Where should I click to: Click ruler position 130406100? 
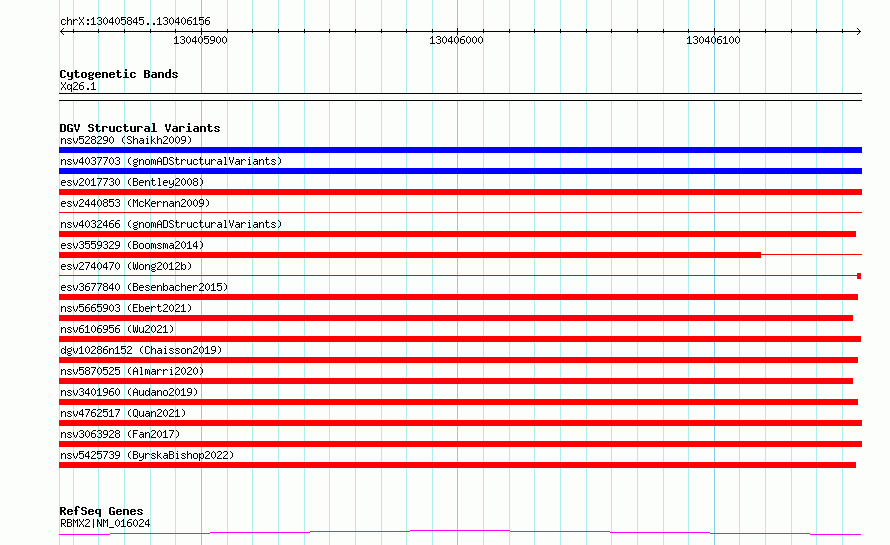[713, 40]
